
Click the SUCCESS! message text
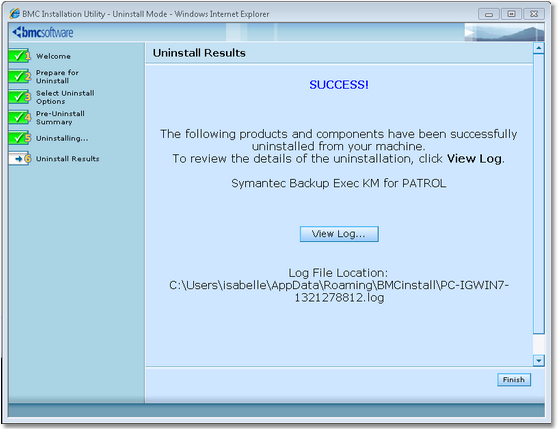tap(339, 85)
